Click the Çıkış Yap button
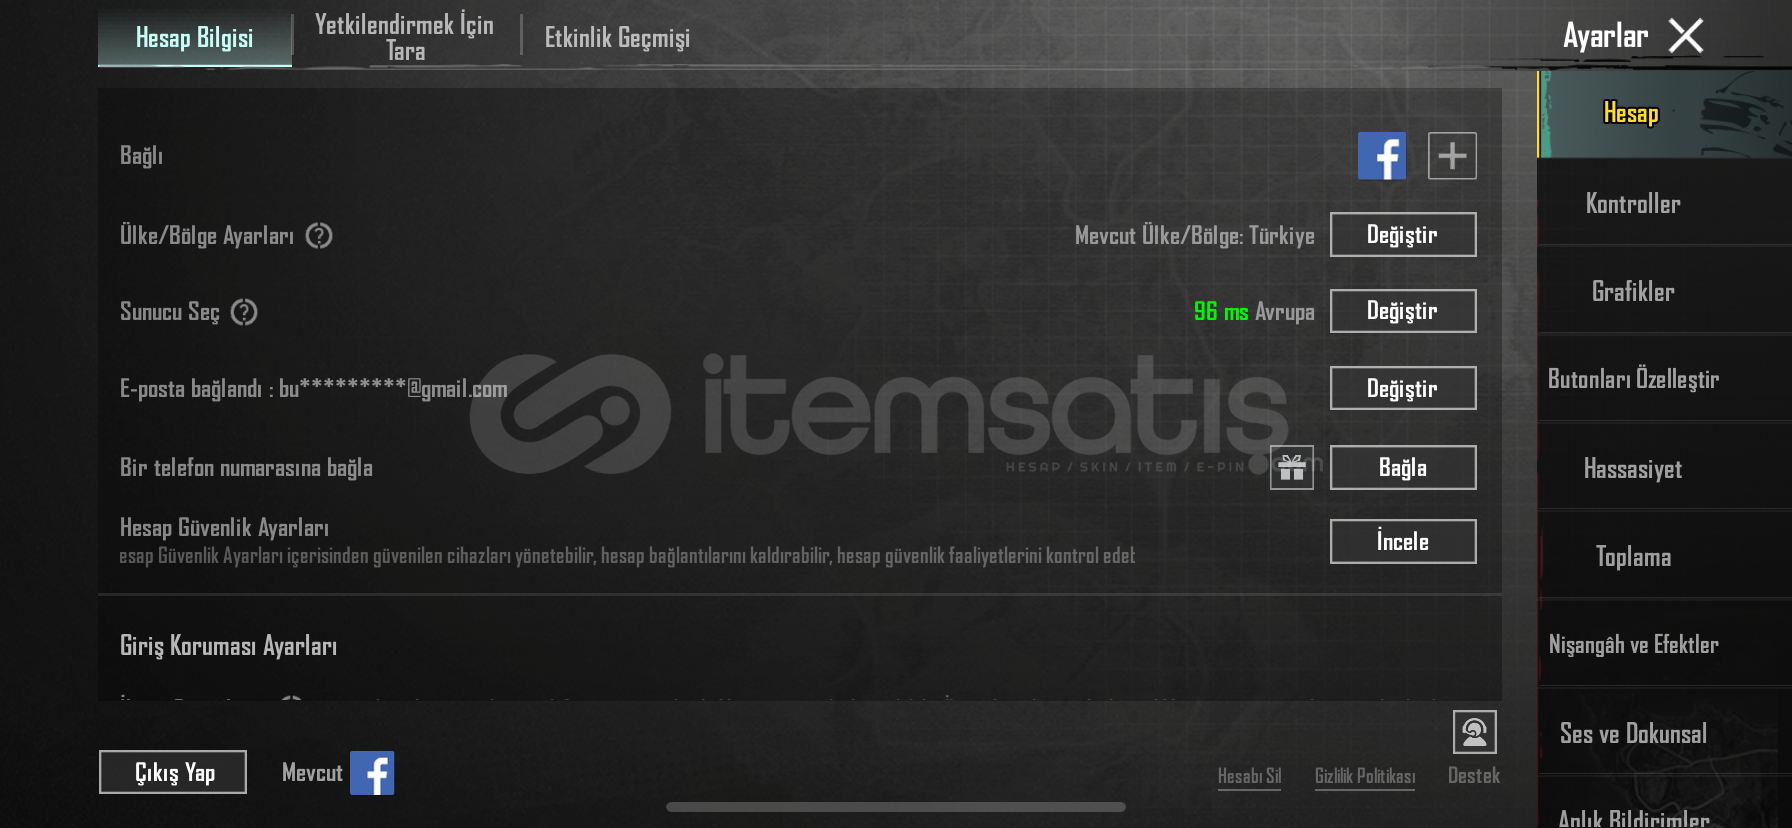The width and height of the screenshot is (1792, 828). click(173, 772)
